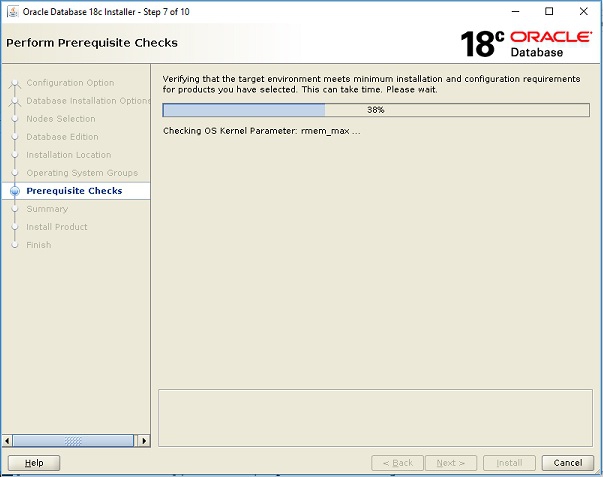The height and width of the screenshot is (477, 603).
Task: Select the Install Product step
Action: [57, 227]
